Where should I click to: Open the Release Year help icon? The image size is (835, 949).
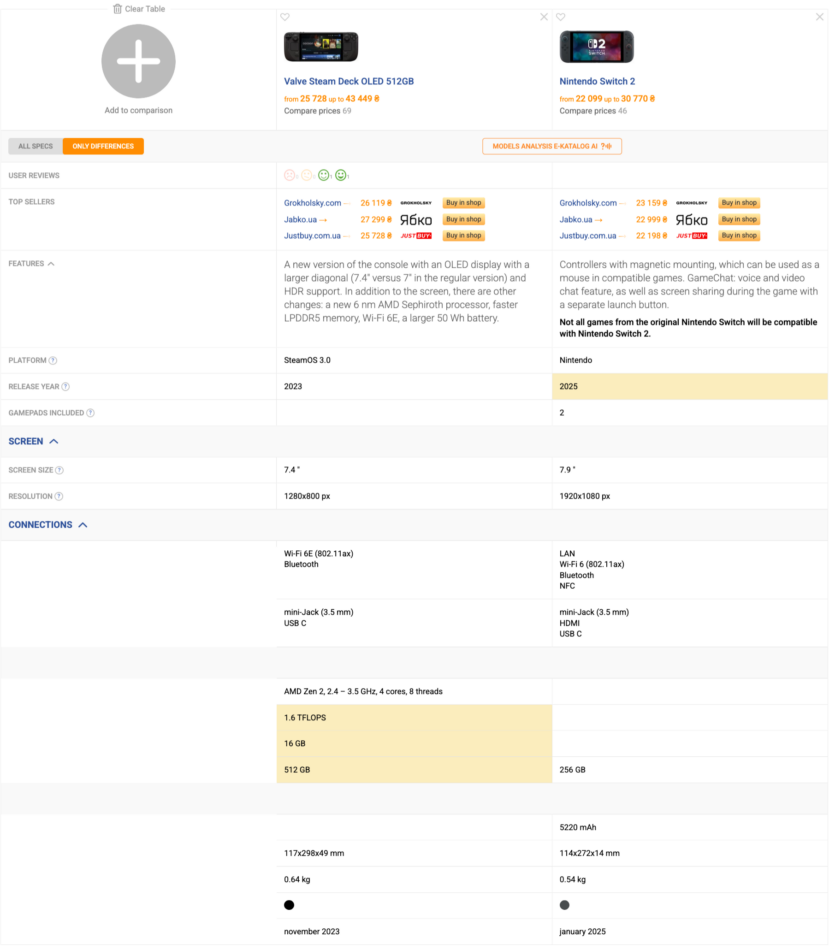point(65,387)
